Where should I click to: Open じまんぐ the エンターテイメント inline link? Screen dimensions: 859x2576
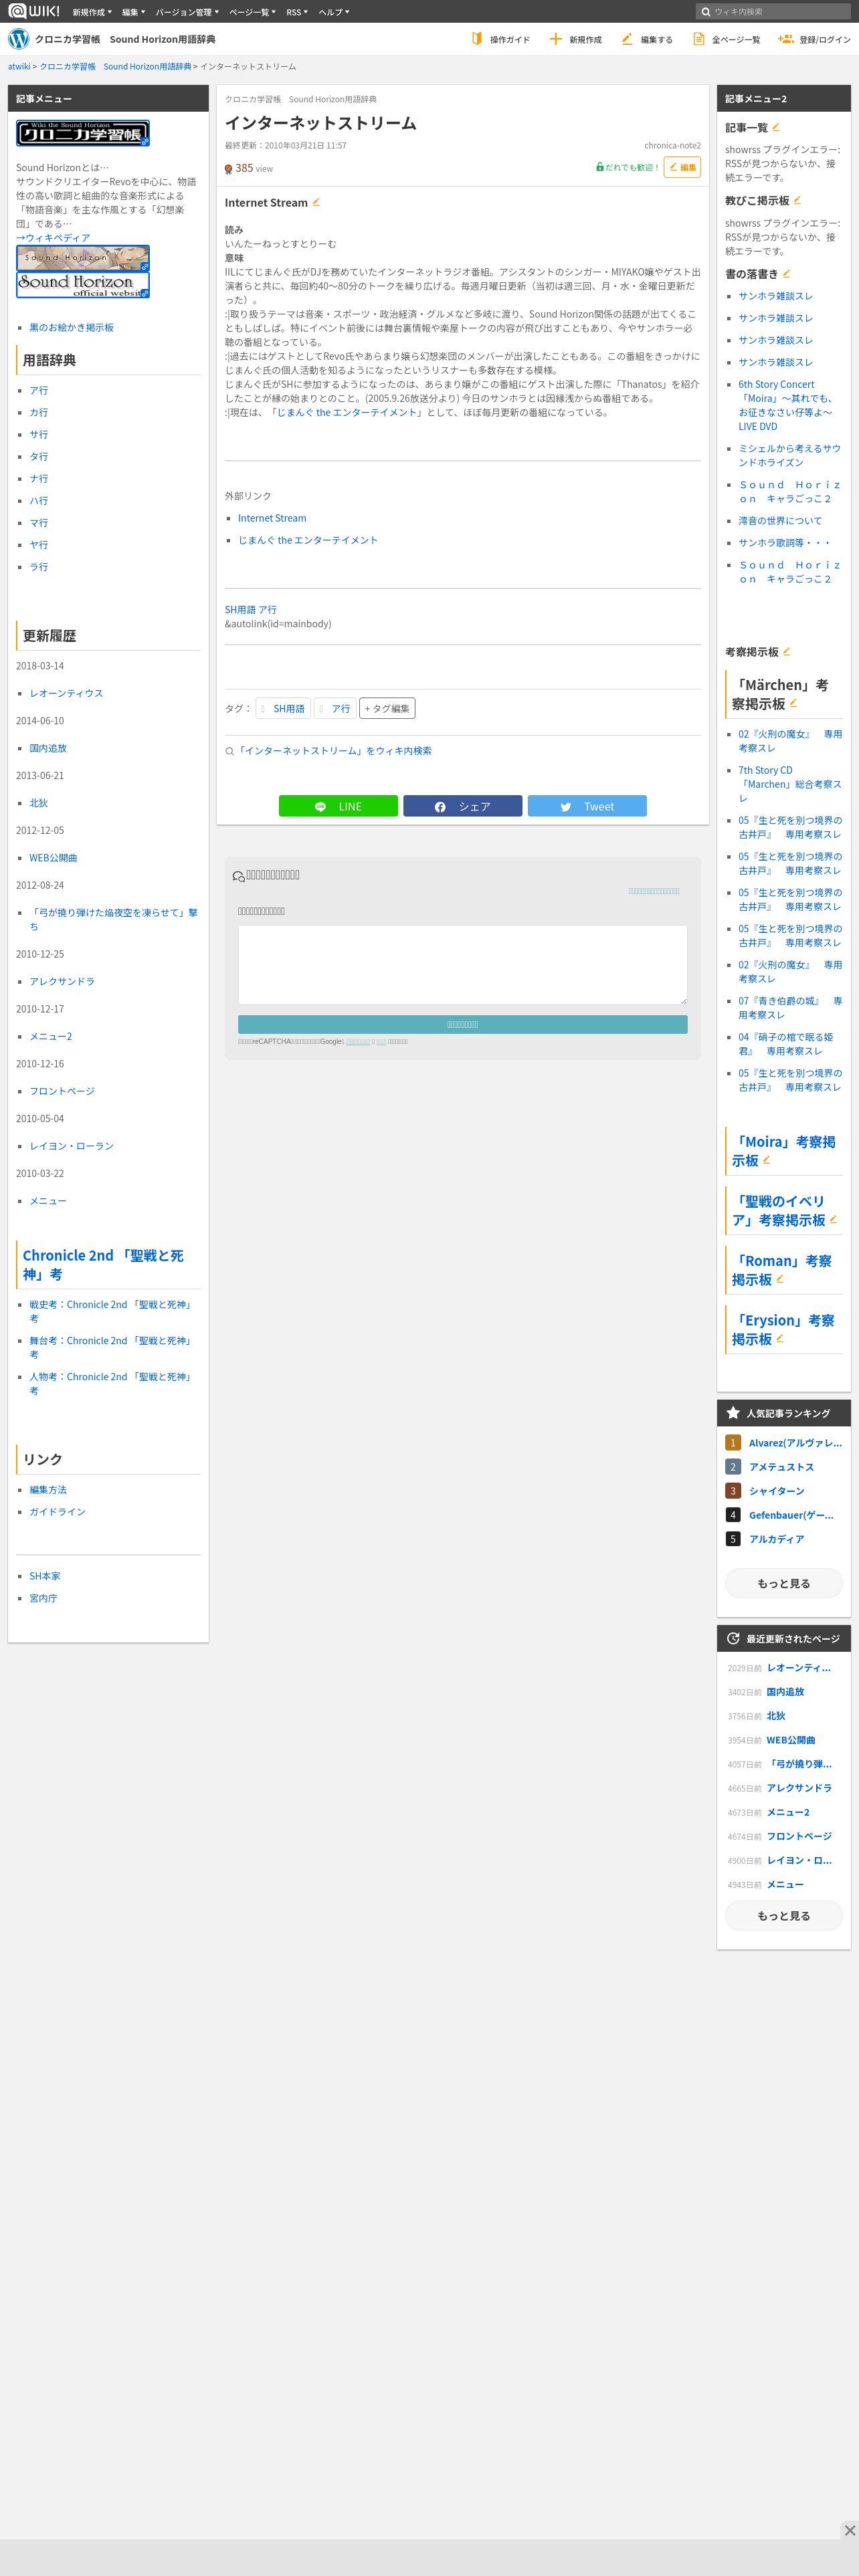coord(347,412)
